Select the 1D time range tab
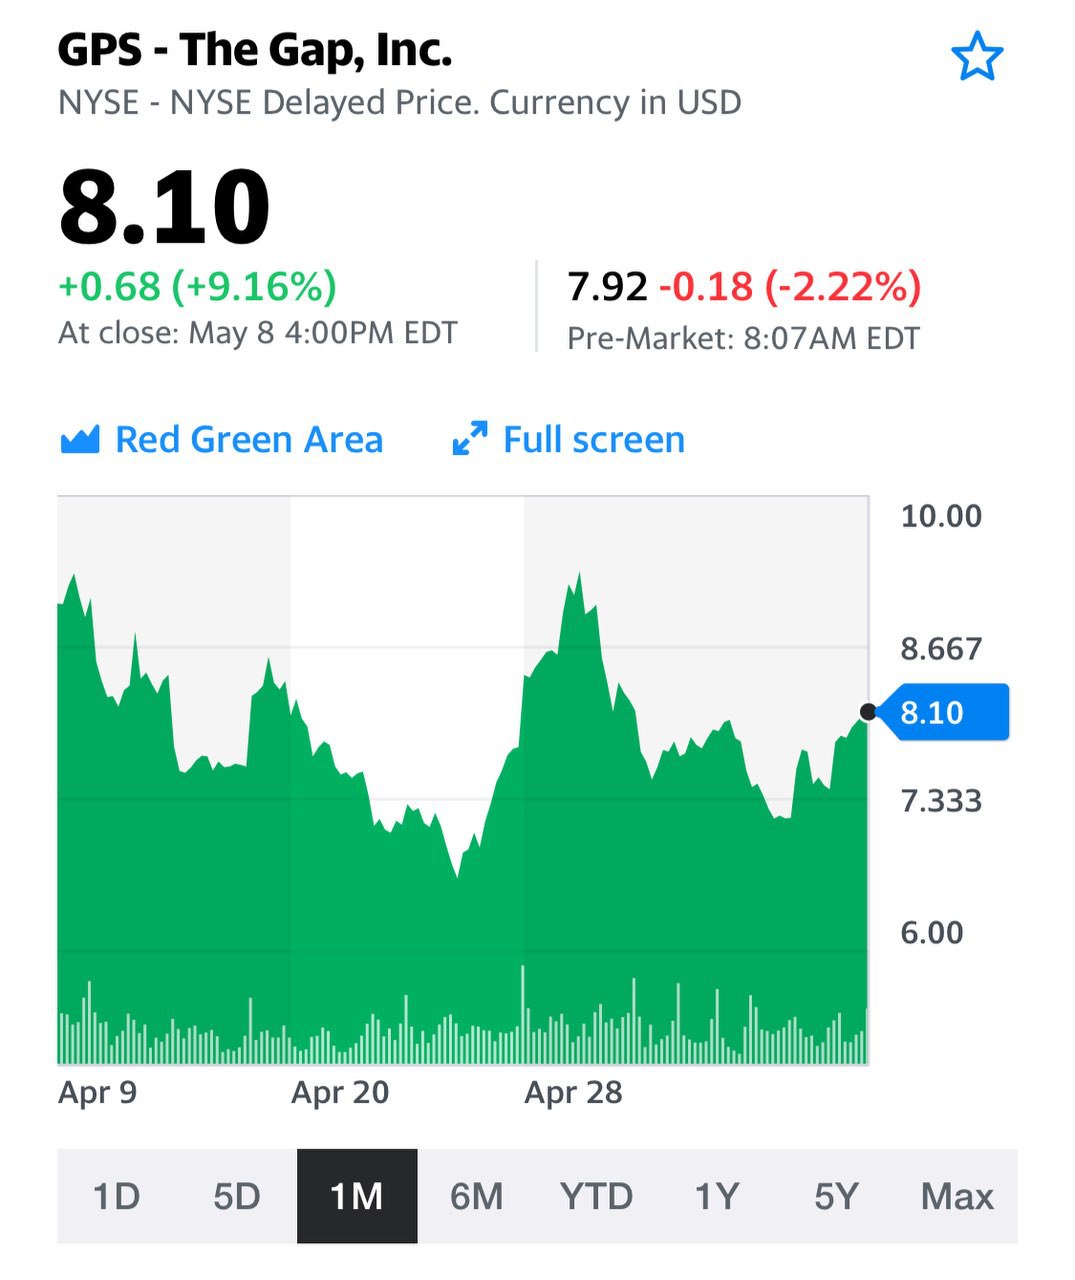The height and width of the screenshot is (1280, 1075). [117, 1196]
